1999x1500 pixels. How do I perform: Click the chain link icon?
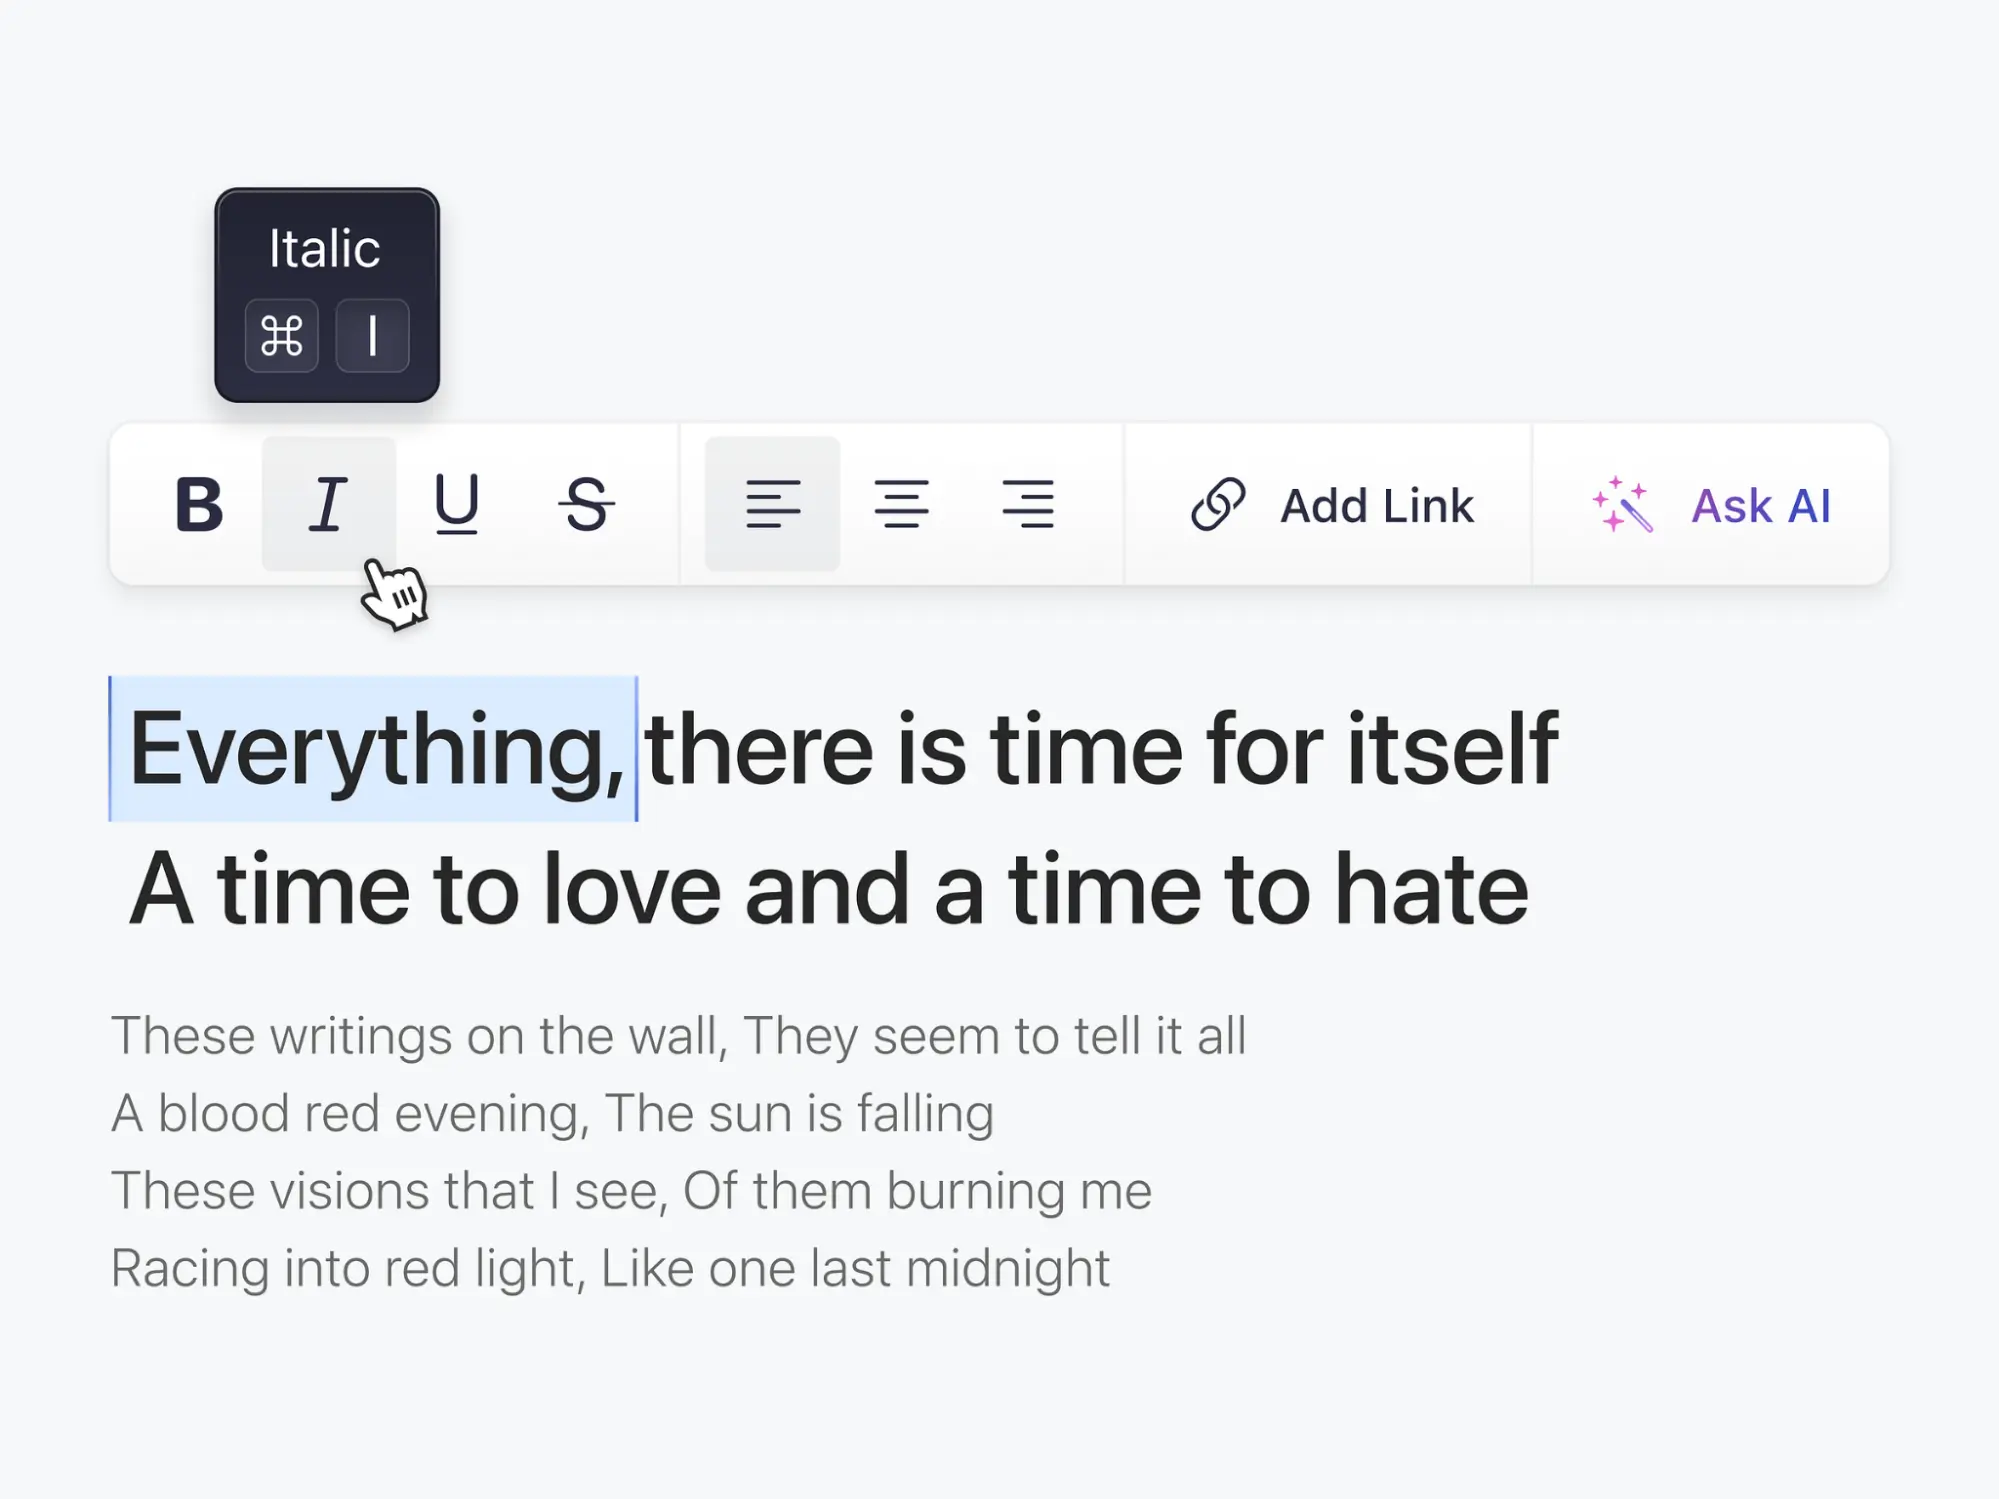tap(1217, 504)
